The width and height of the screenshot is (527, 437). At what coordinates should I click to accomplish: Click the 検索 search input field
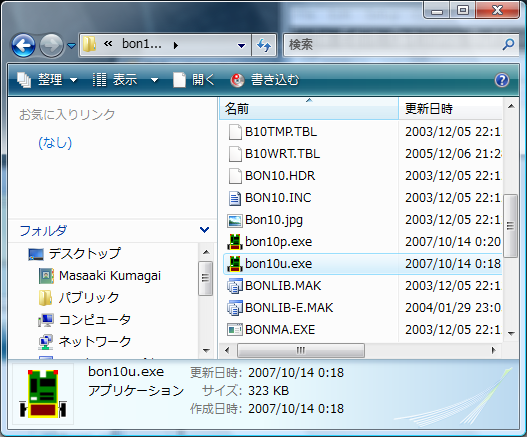pos(392,45)
